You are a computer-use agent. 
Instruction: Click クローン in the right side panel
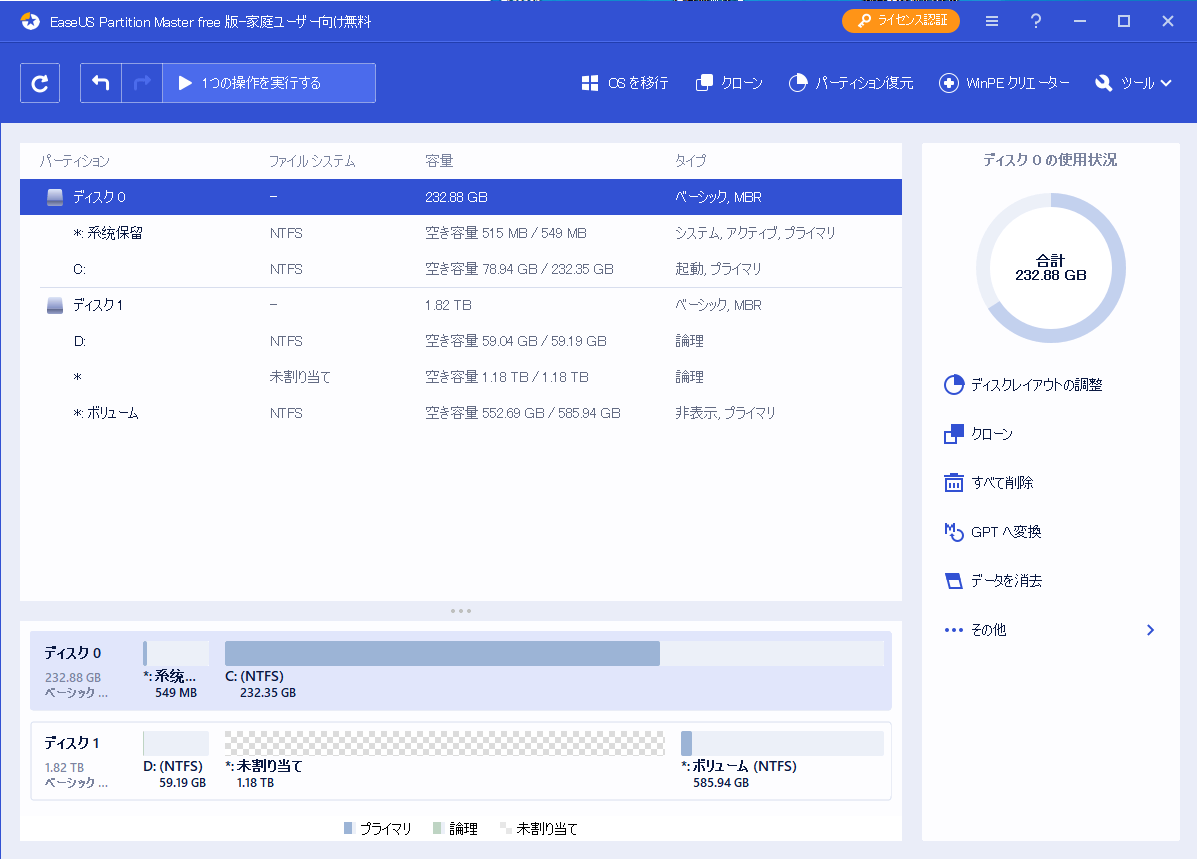pos(979,434)
